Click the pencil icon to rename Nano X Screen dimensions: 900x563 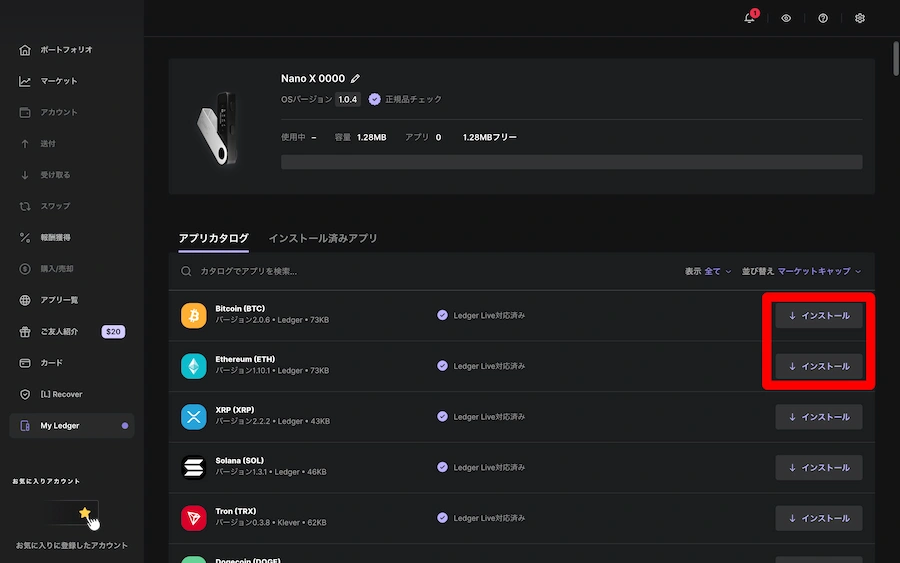[355, 79]
